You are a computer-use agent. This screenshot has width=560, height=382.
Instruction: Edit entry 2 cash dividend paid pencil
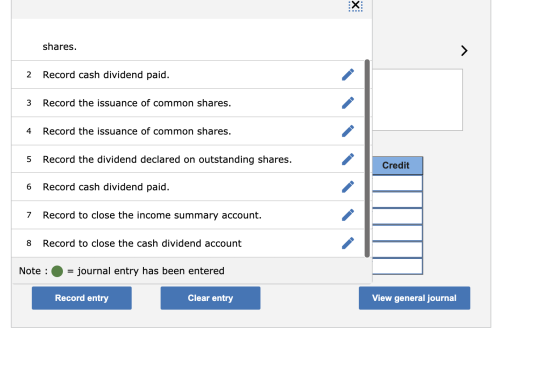click(348, 75)
